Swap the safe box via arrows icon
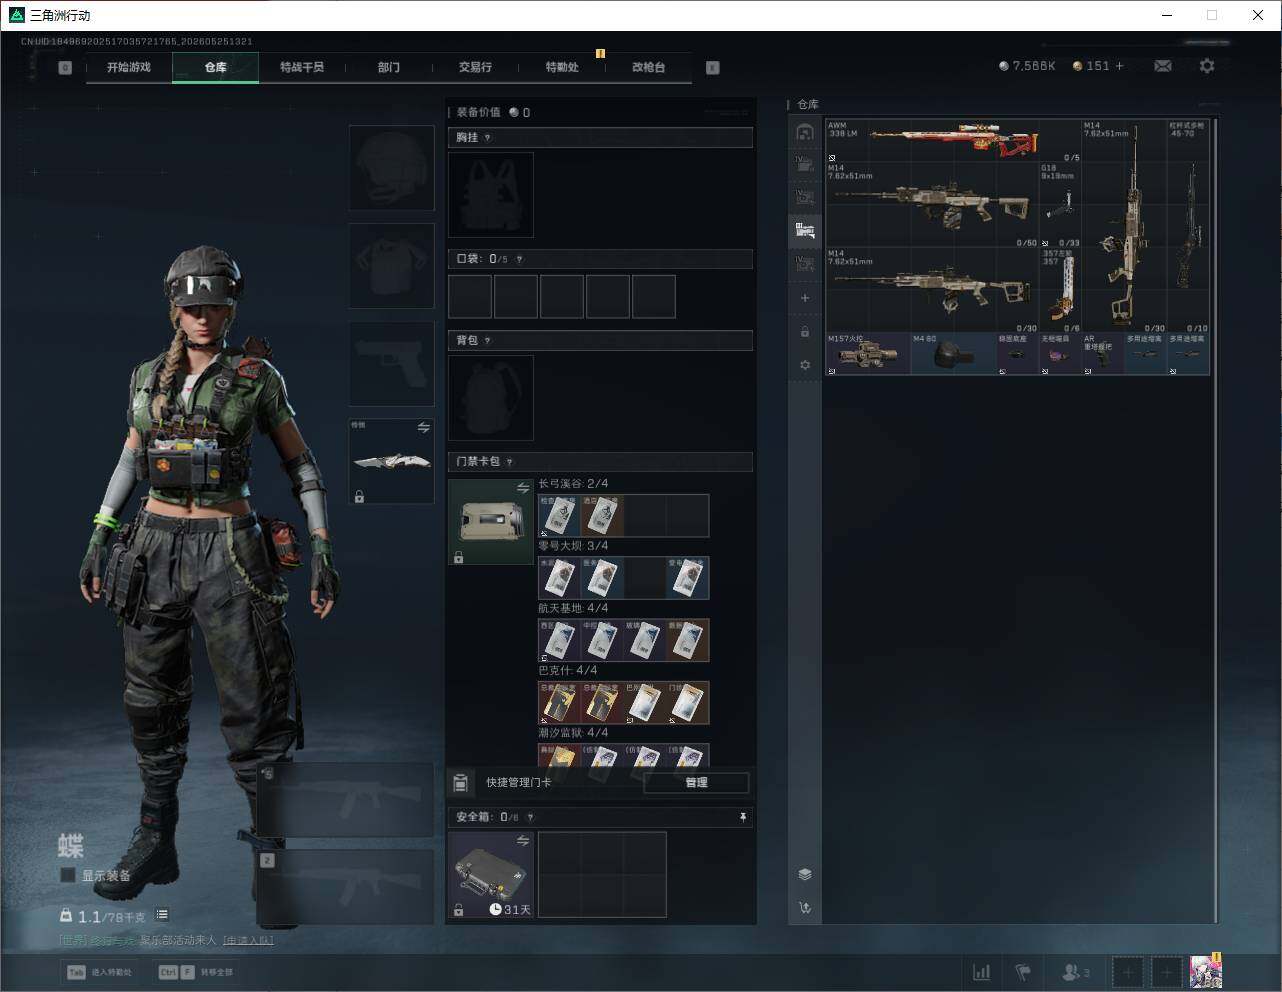The width and height of the screenshot is (1282, 992). [523, 841]
